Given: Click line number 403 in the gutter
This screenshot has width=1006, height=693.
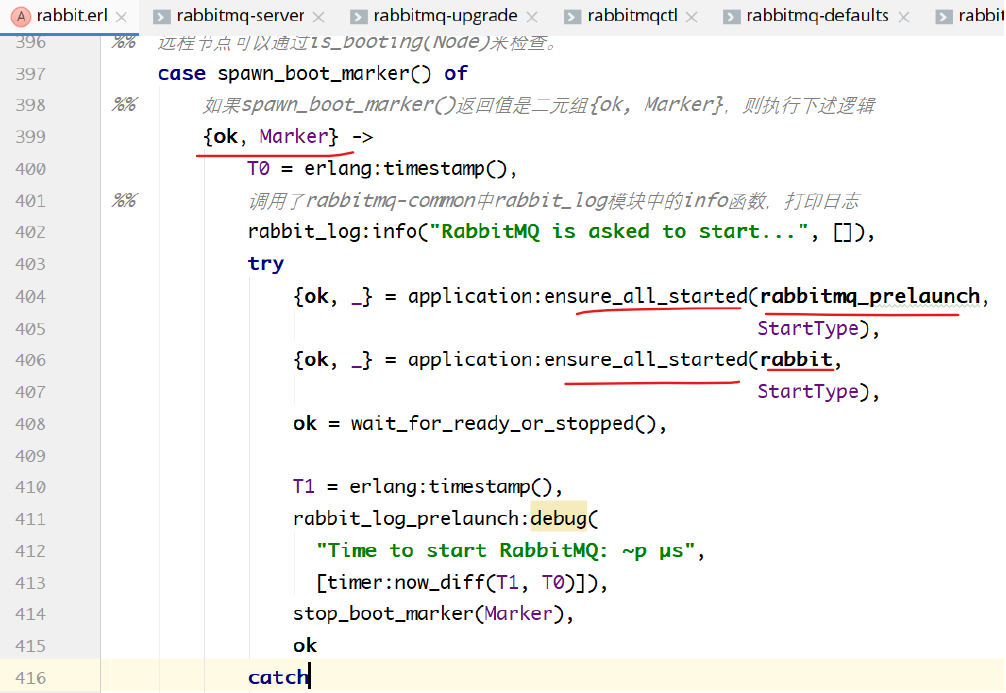Looking at the screenshot, I should (30, 264).
